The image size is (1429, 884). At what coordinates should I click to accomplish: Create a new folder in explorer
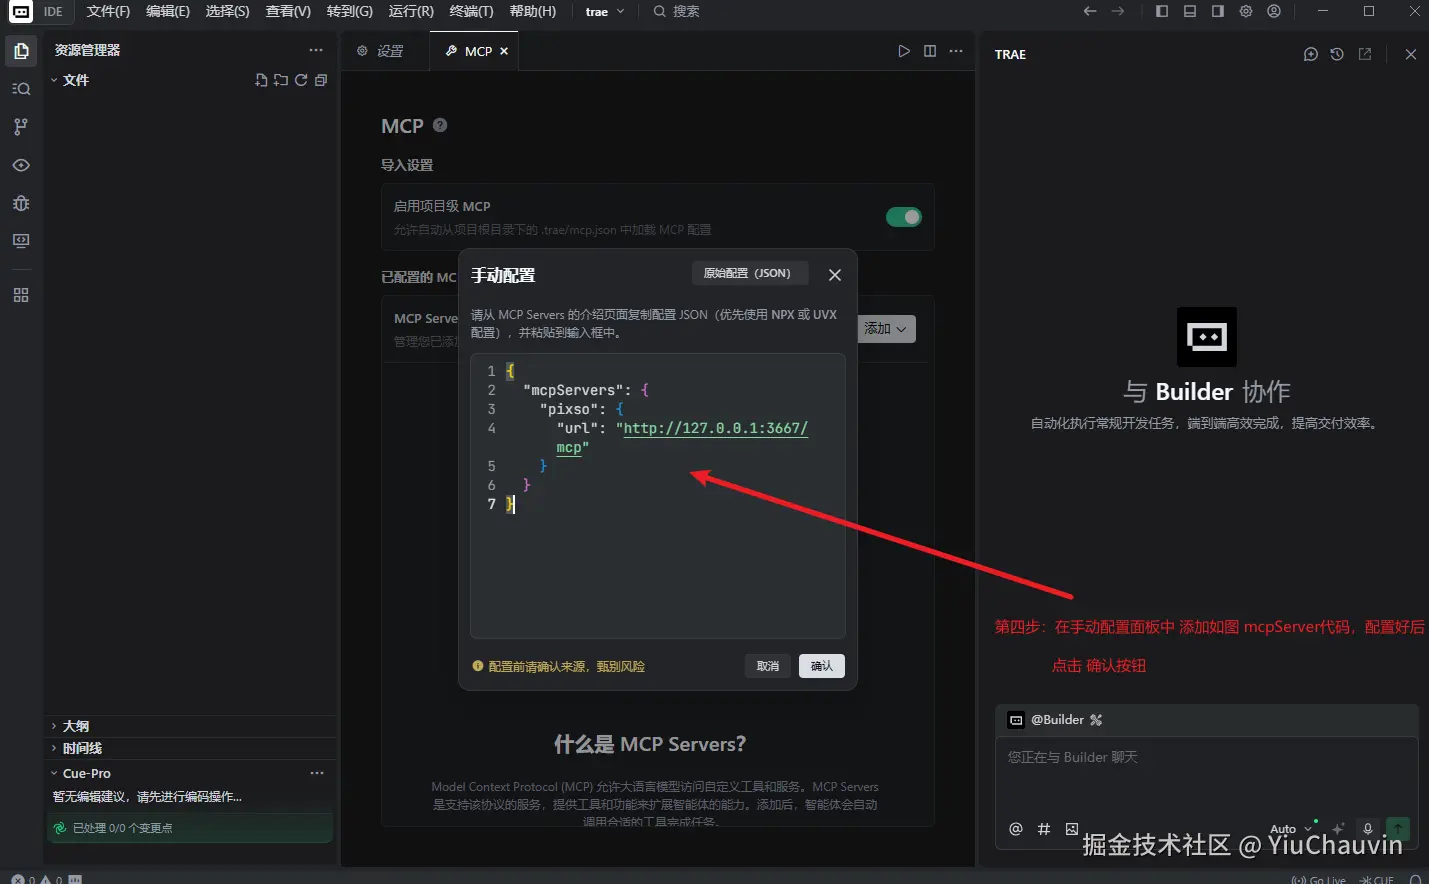281,80
